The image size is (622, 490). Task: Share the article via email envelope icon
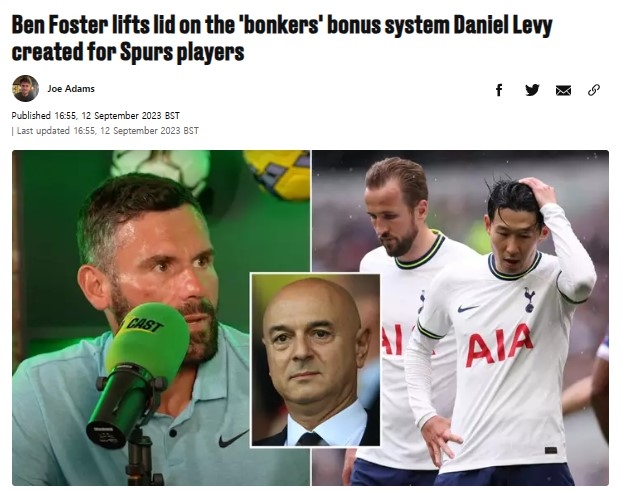[x=563, y=90]
